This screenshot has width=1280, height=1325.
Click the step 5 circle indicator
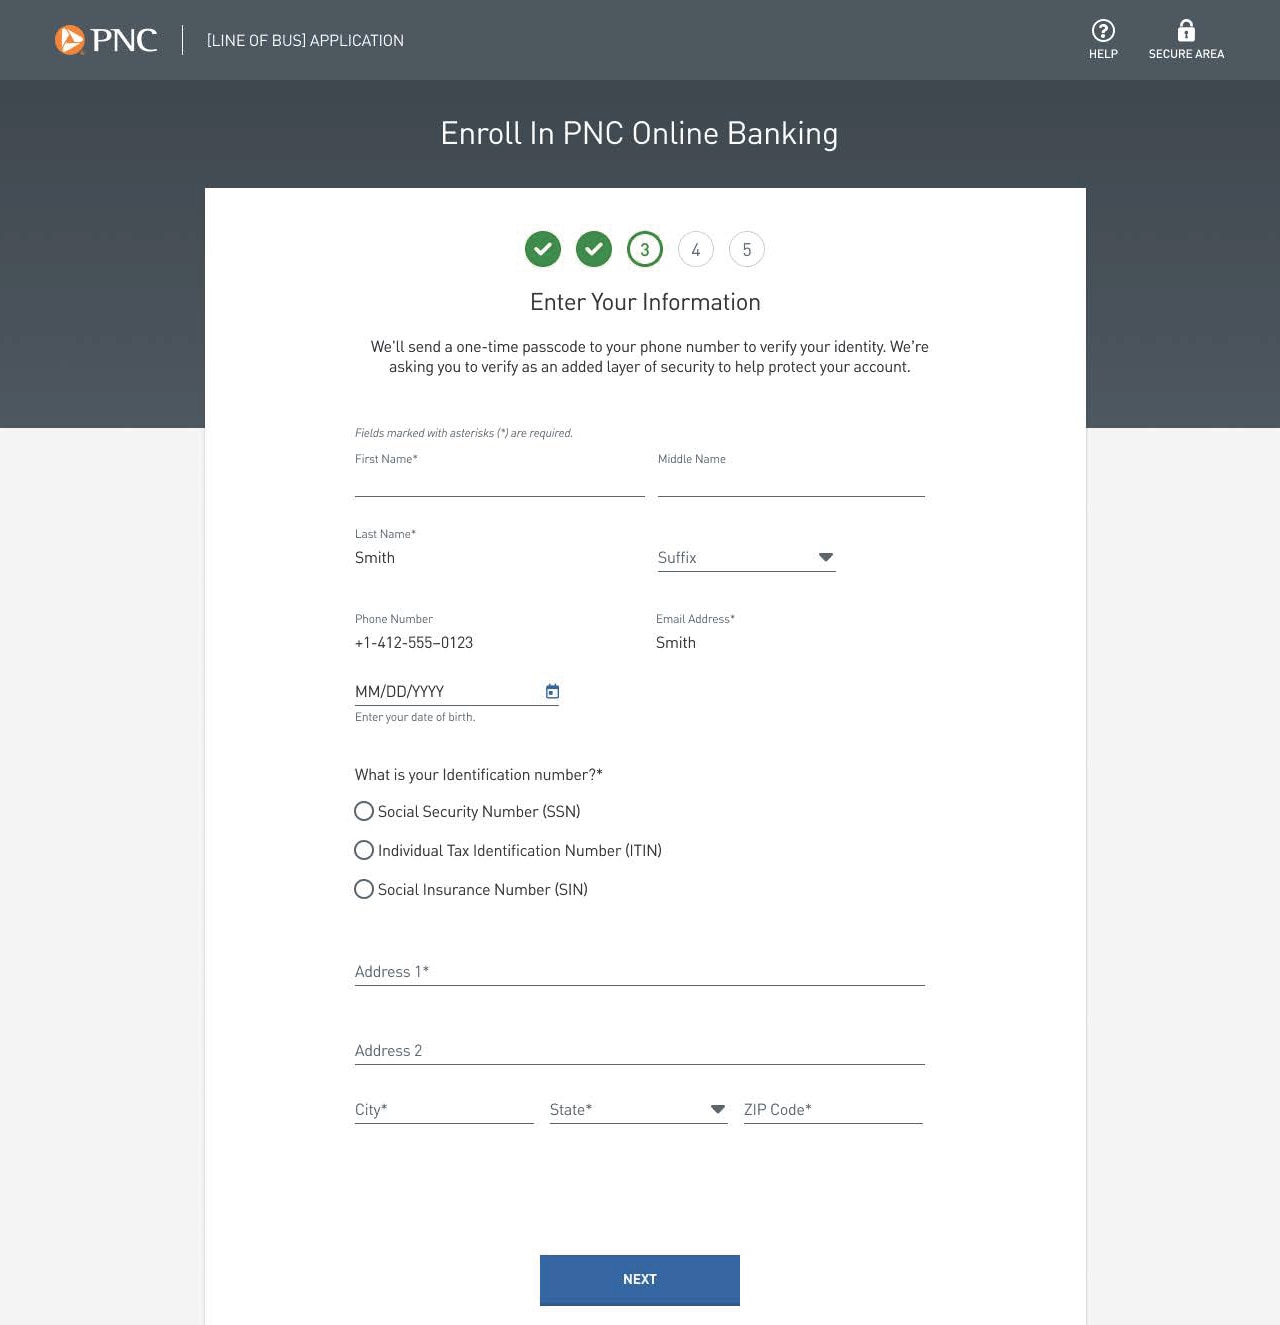pyautogui.click(x=747, y=249)
